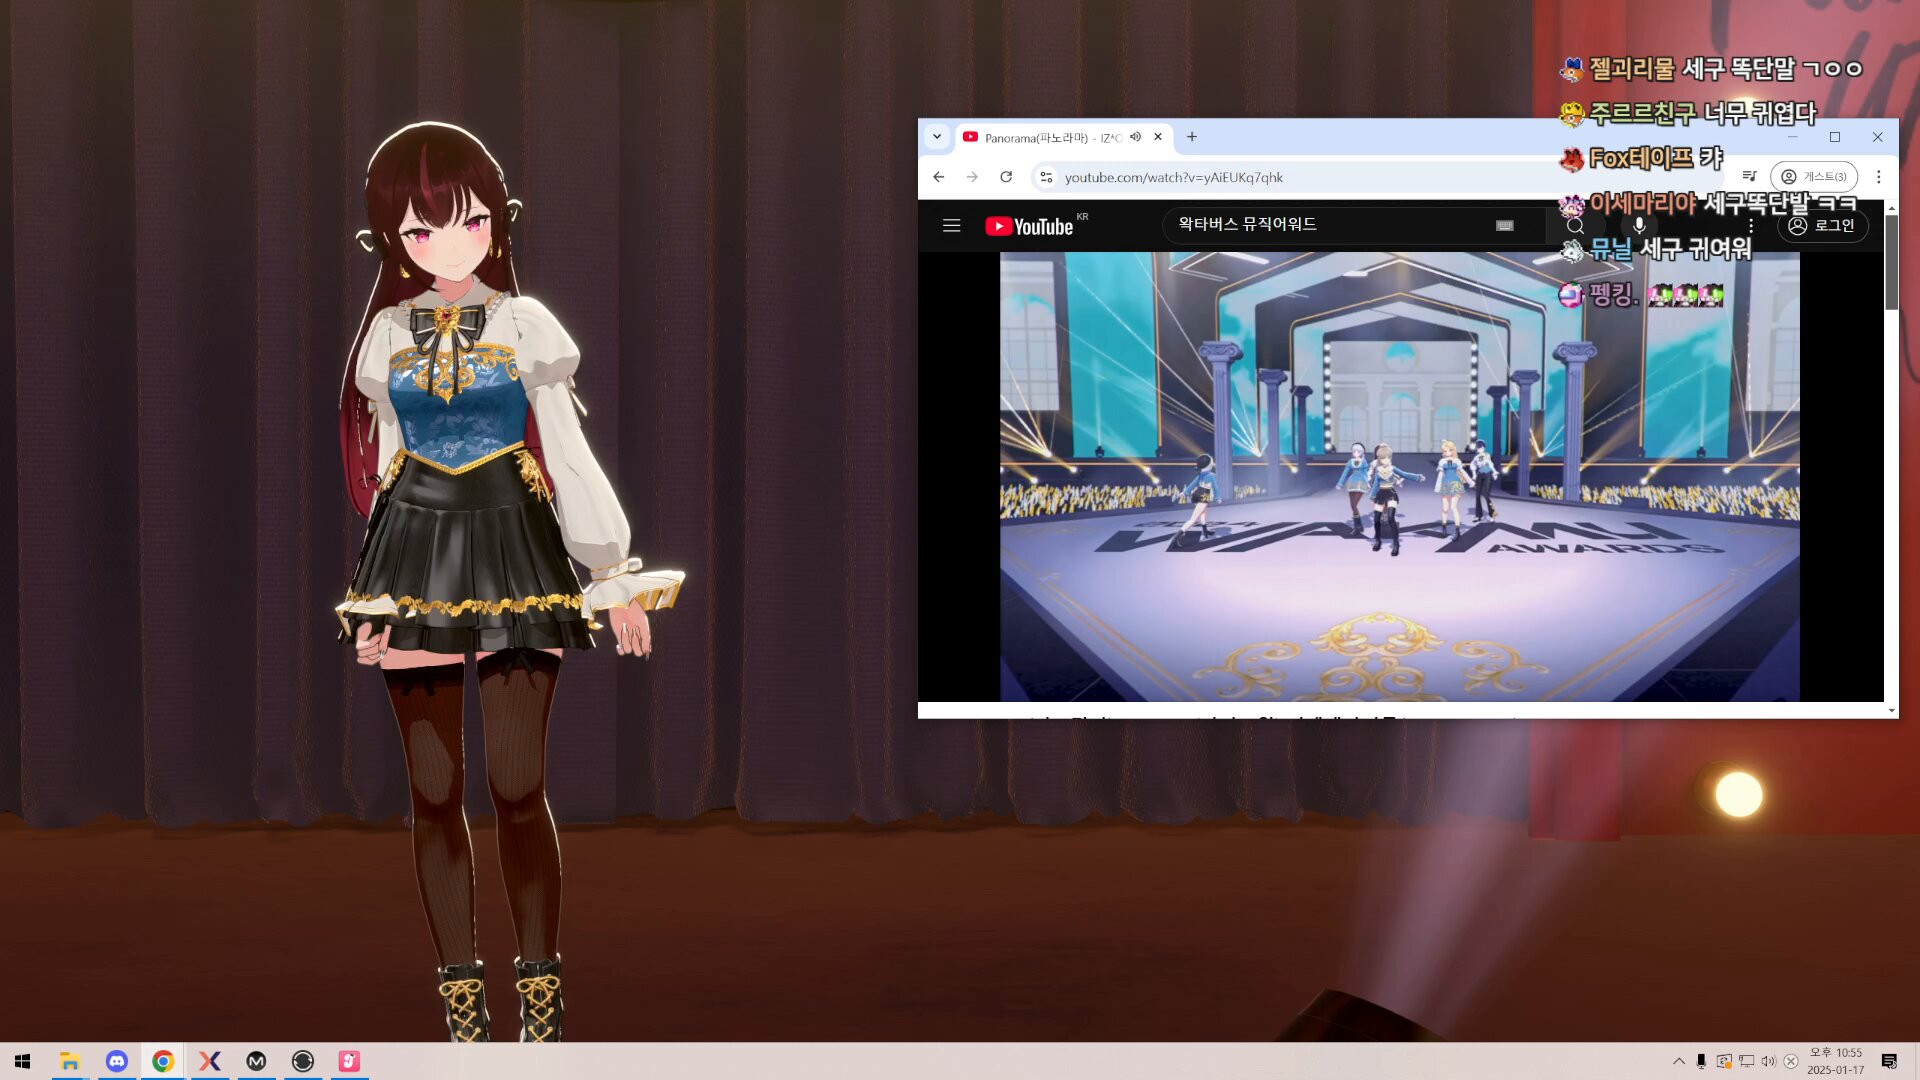Go back in the browser
This screenshot has height=1080, width=1920.
[938, 177]
